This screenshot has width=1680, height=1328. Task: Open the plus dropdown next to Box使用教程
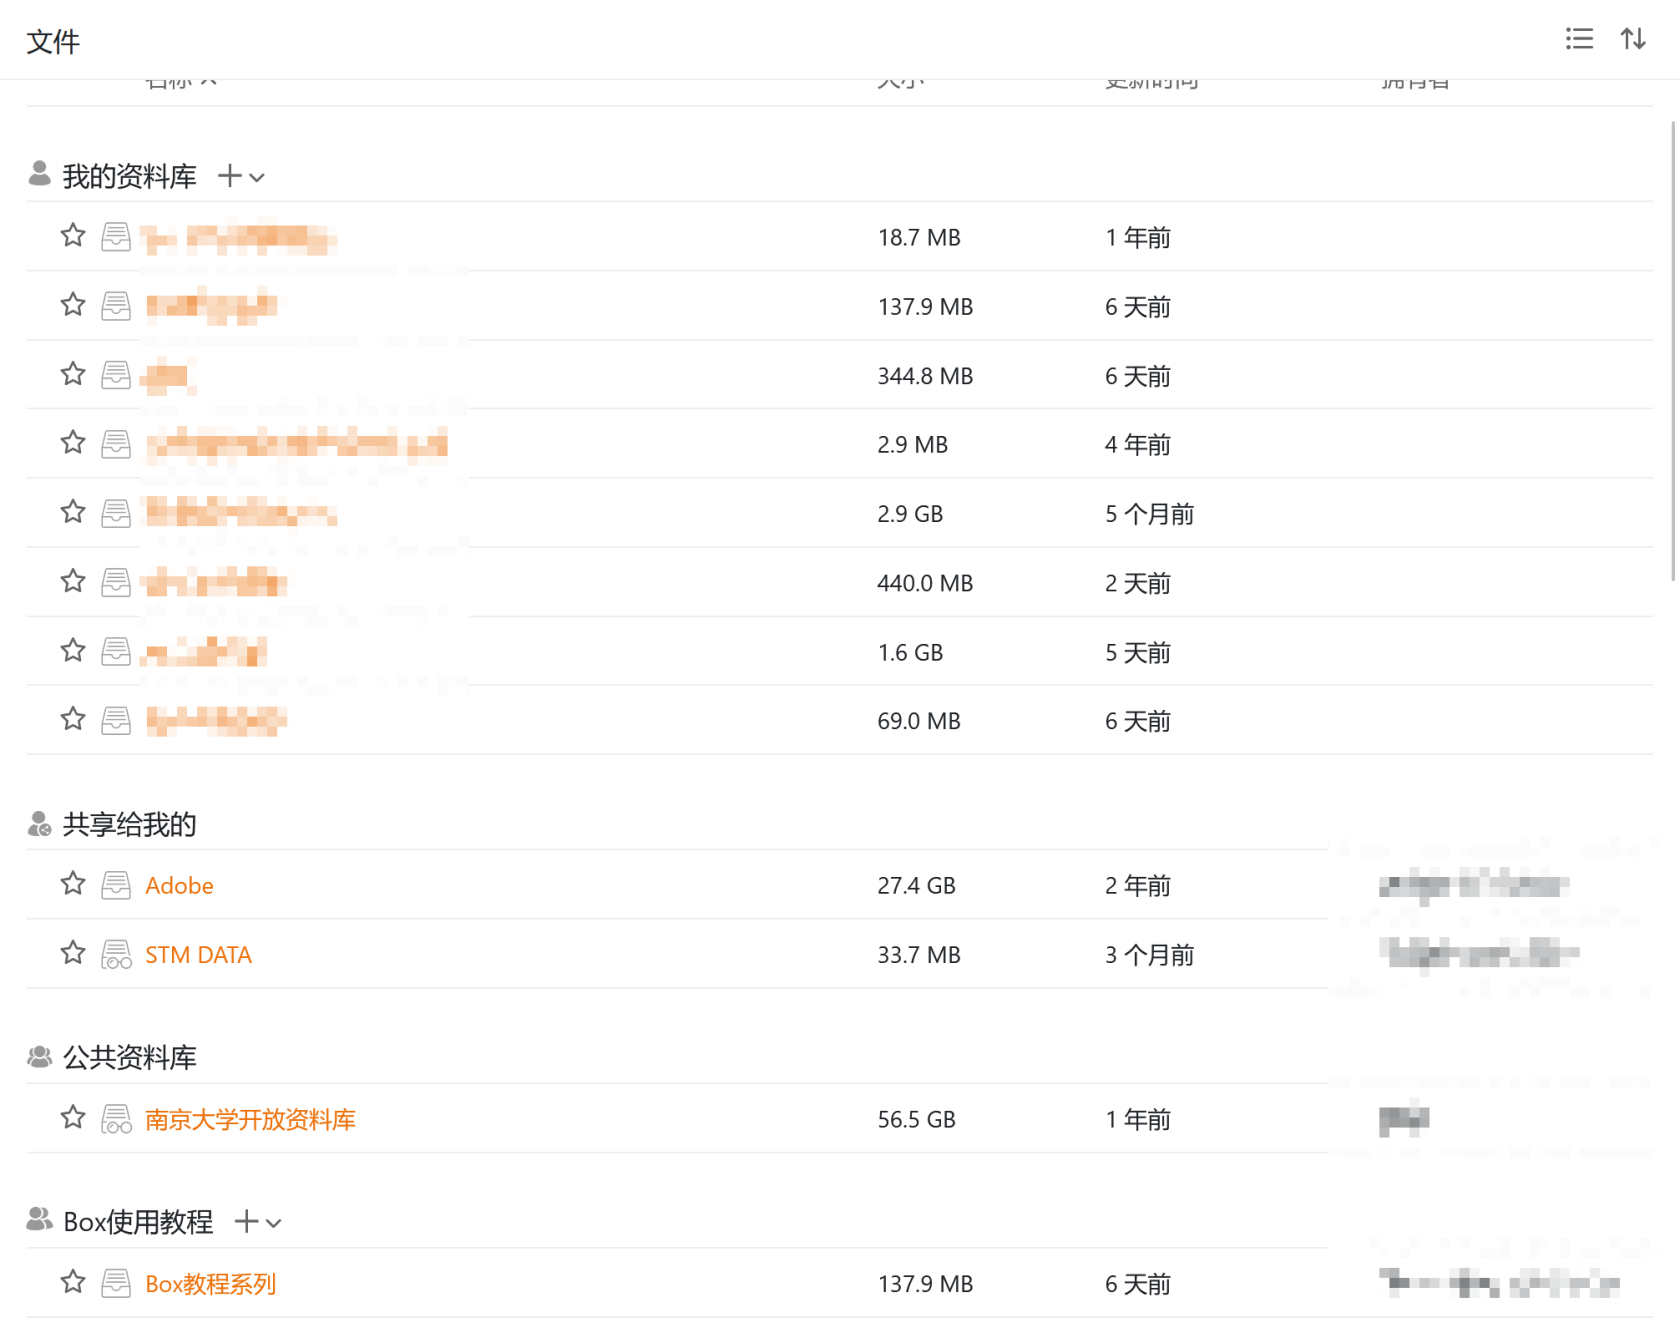[x=258, y=1222]
